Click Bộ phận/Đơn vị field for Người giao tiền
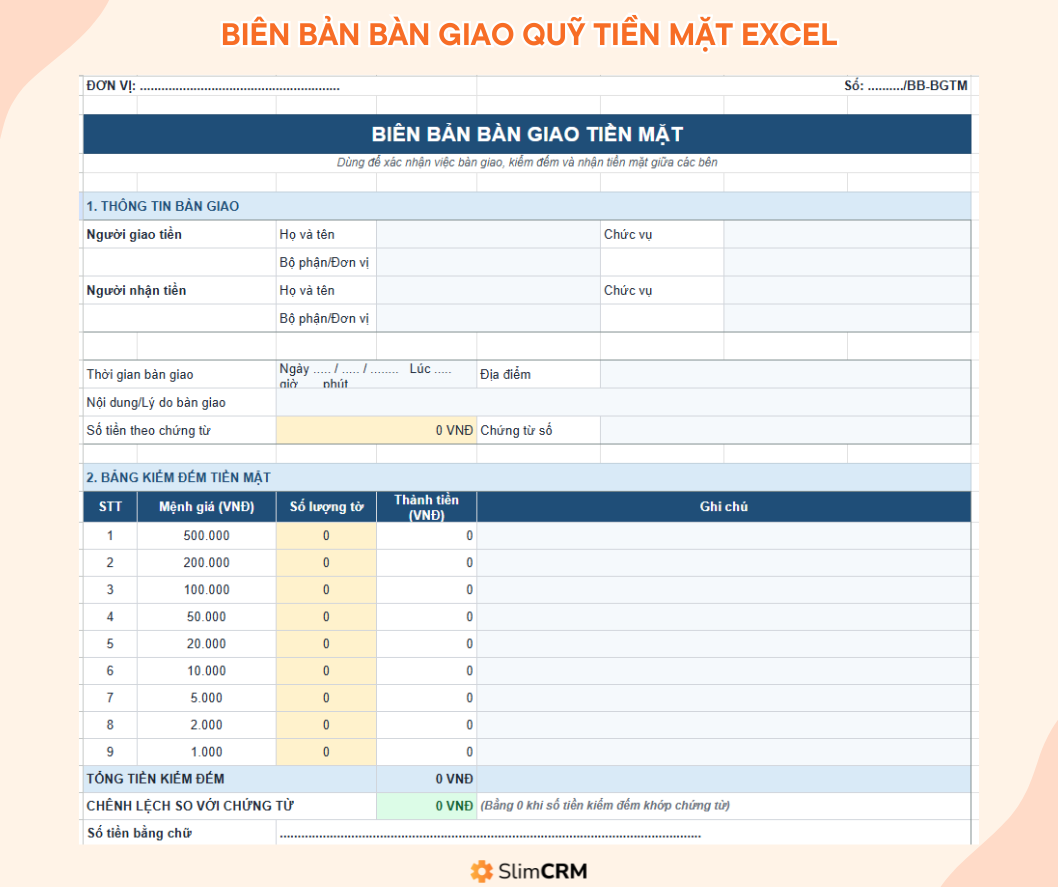The image size is (1058, 887). coord(489,262)
